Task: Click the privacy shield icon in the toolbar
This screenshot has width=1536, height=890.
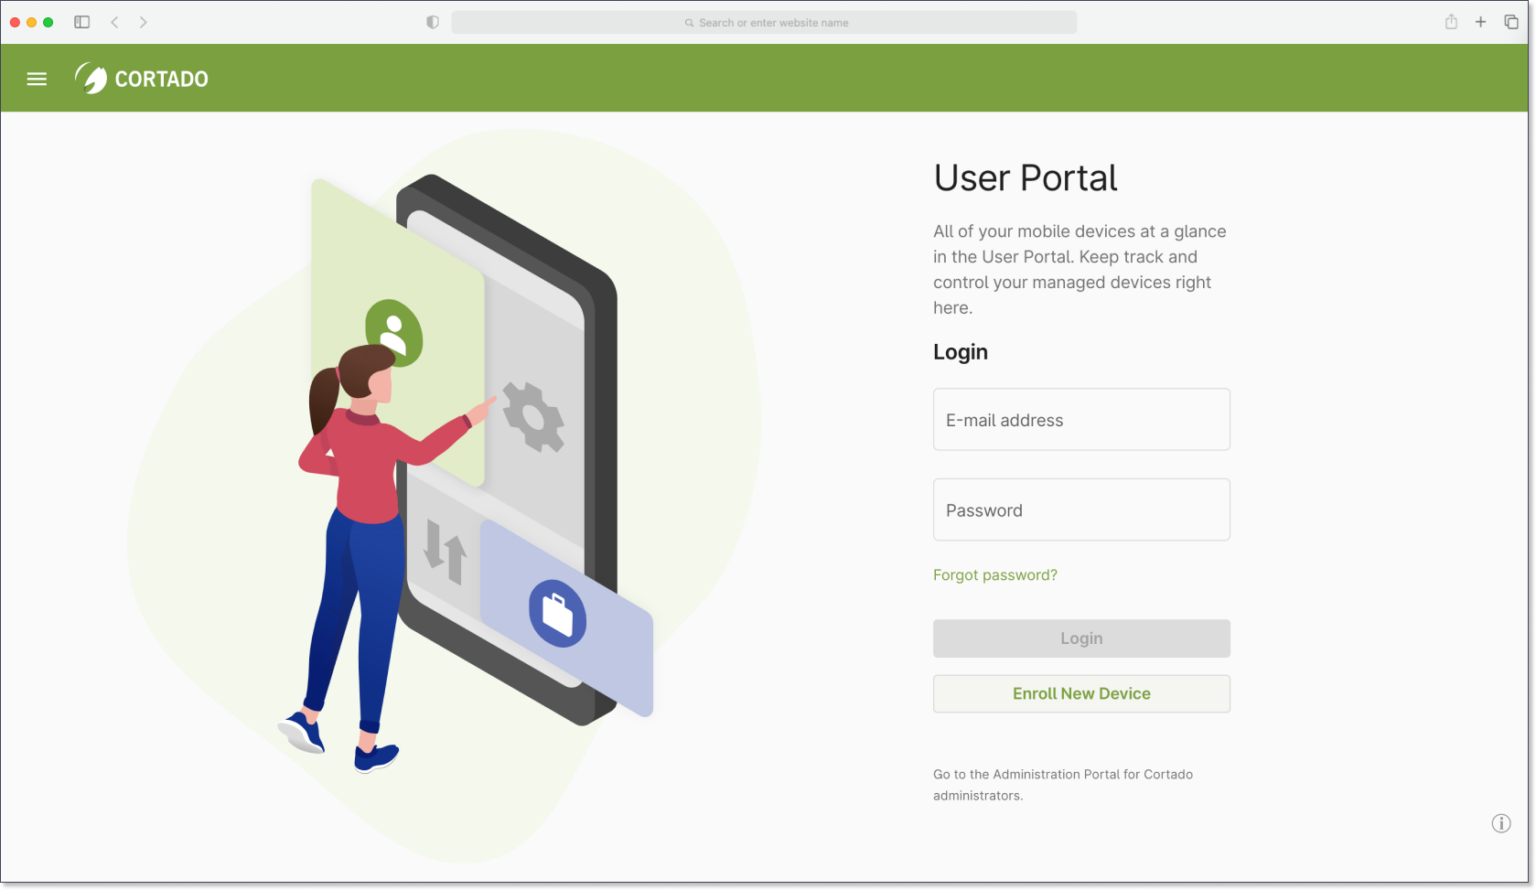Action: tap(431, 21)
